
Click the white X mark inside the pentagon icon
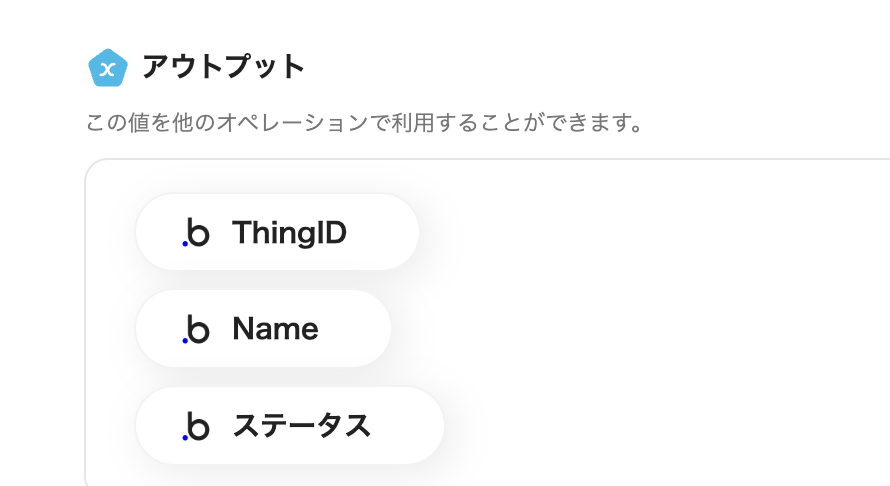pyautogui.click(x=107, y=69)
